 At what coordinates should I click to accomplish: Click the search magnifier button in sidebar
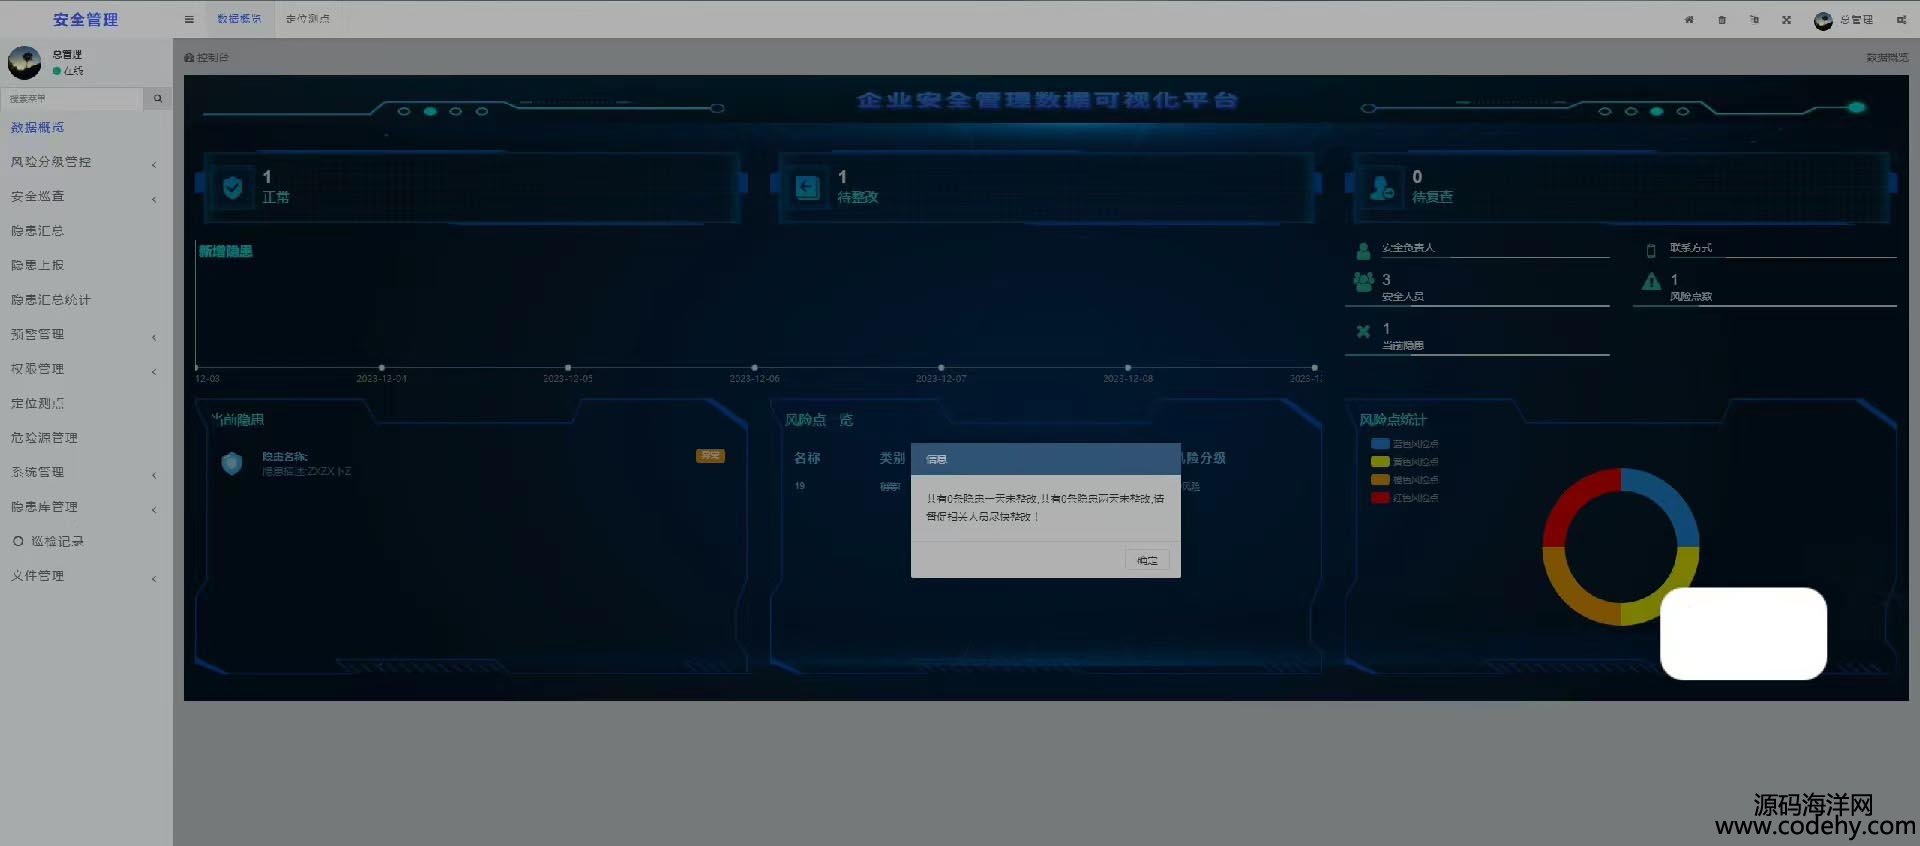tap(157, 98)
